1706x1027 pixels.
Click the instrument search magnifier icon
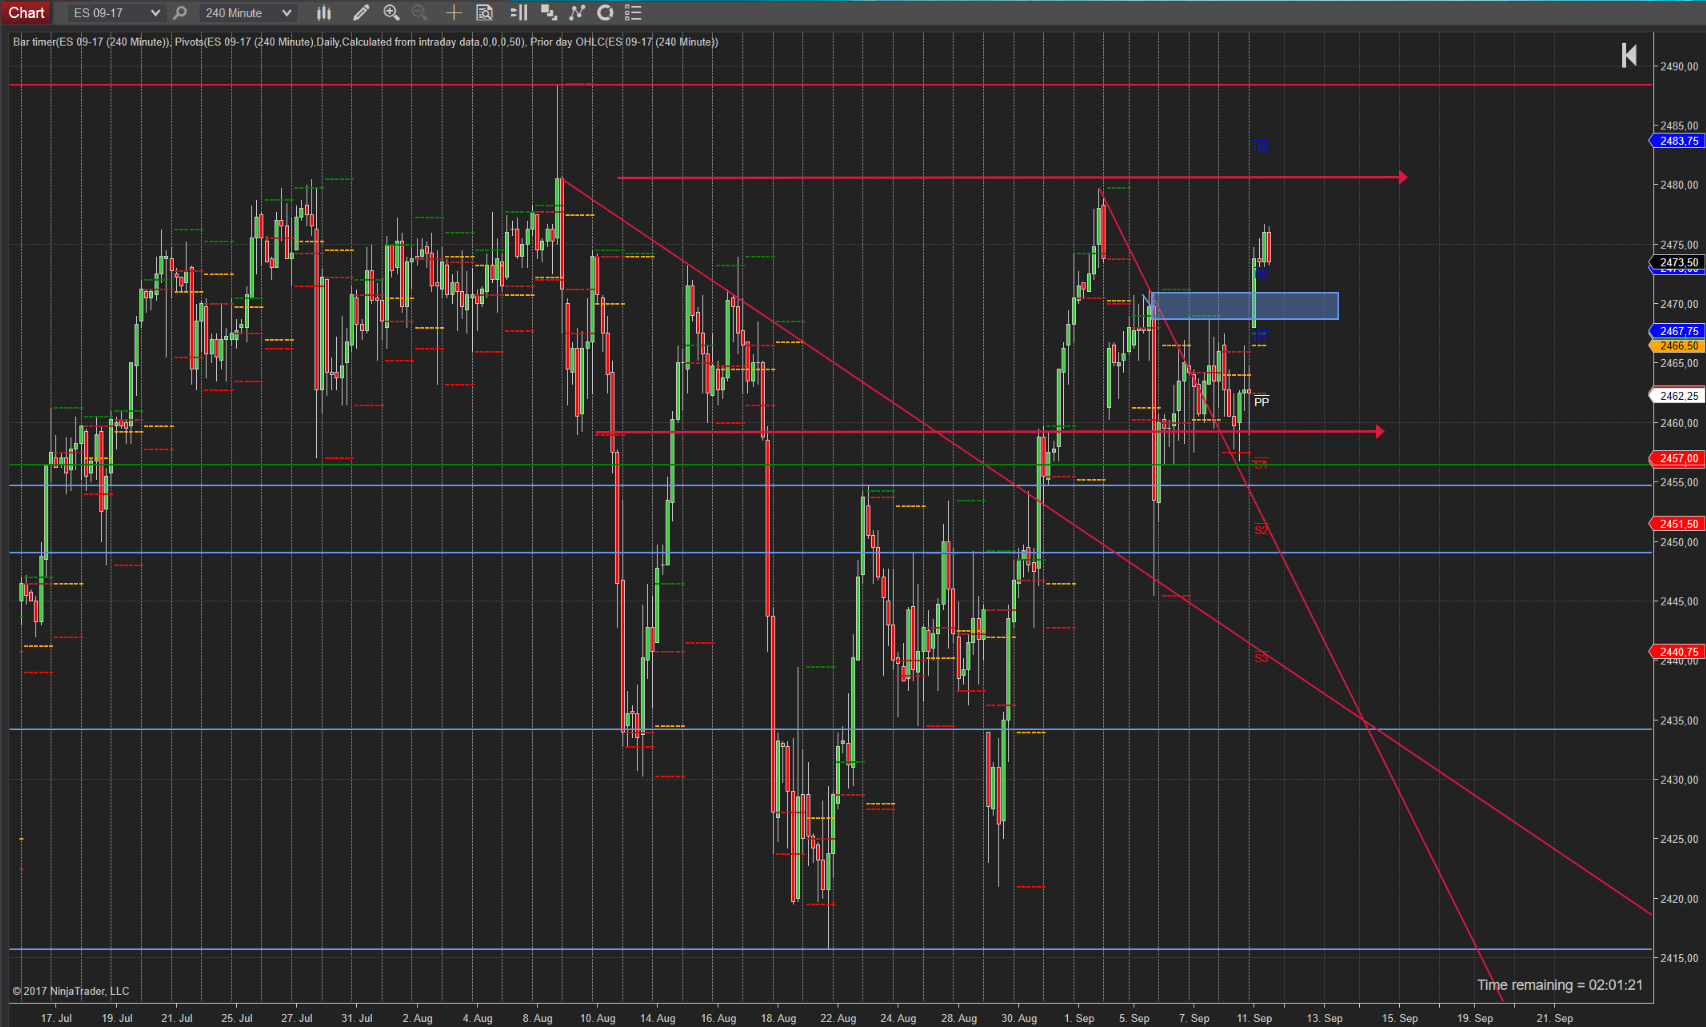click(180, 13)
